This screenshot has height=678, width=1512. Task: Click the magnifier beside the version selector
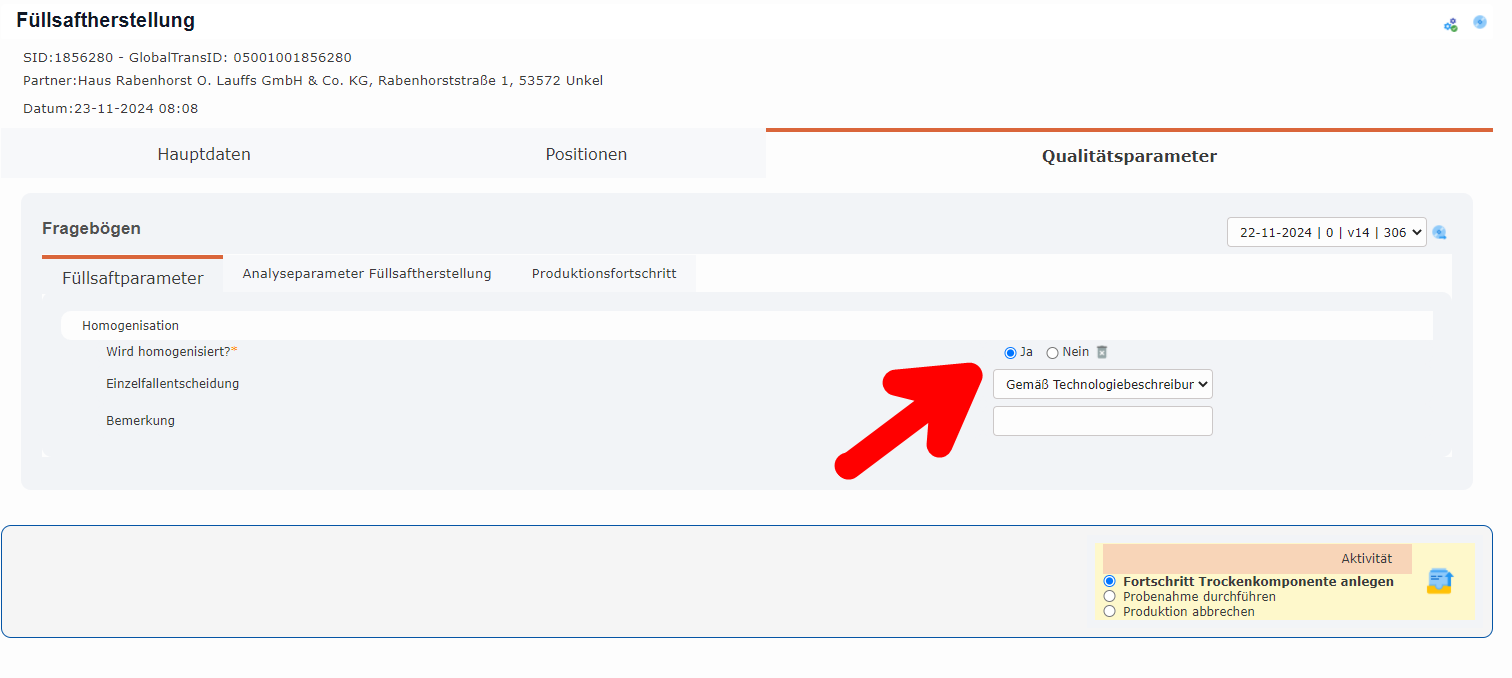pos(1439,232)
